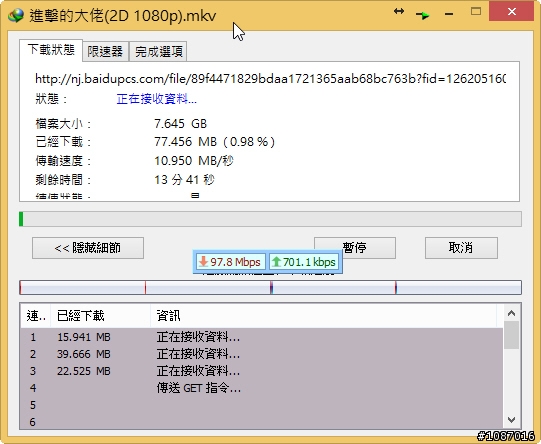Click the double-headed arrow icon in title bar
Screen dimensions: 541x444
click(x=399, y=11)
